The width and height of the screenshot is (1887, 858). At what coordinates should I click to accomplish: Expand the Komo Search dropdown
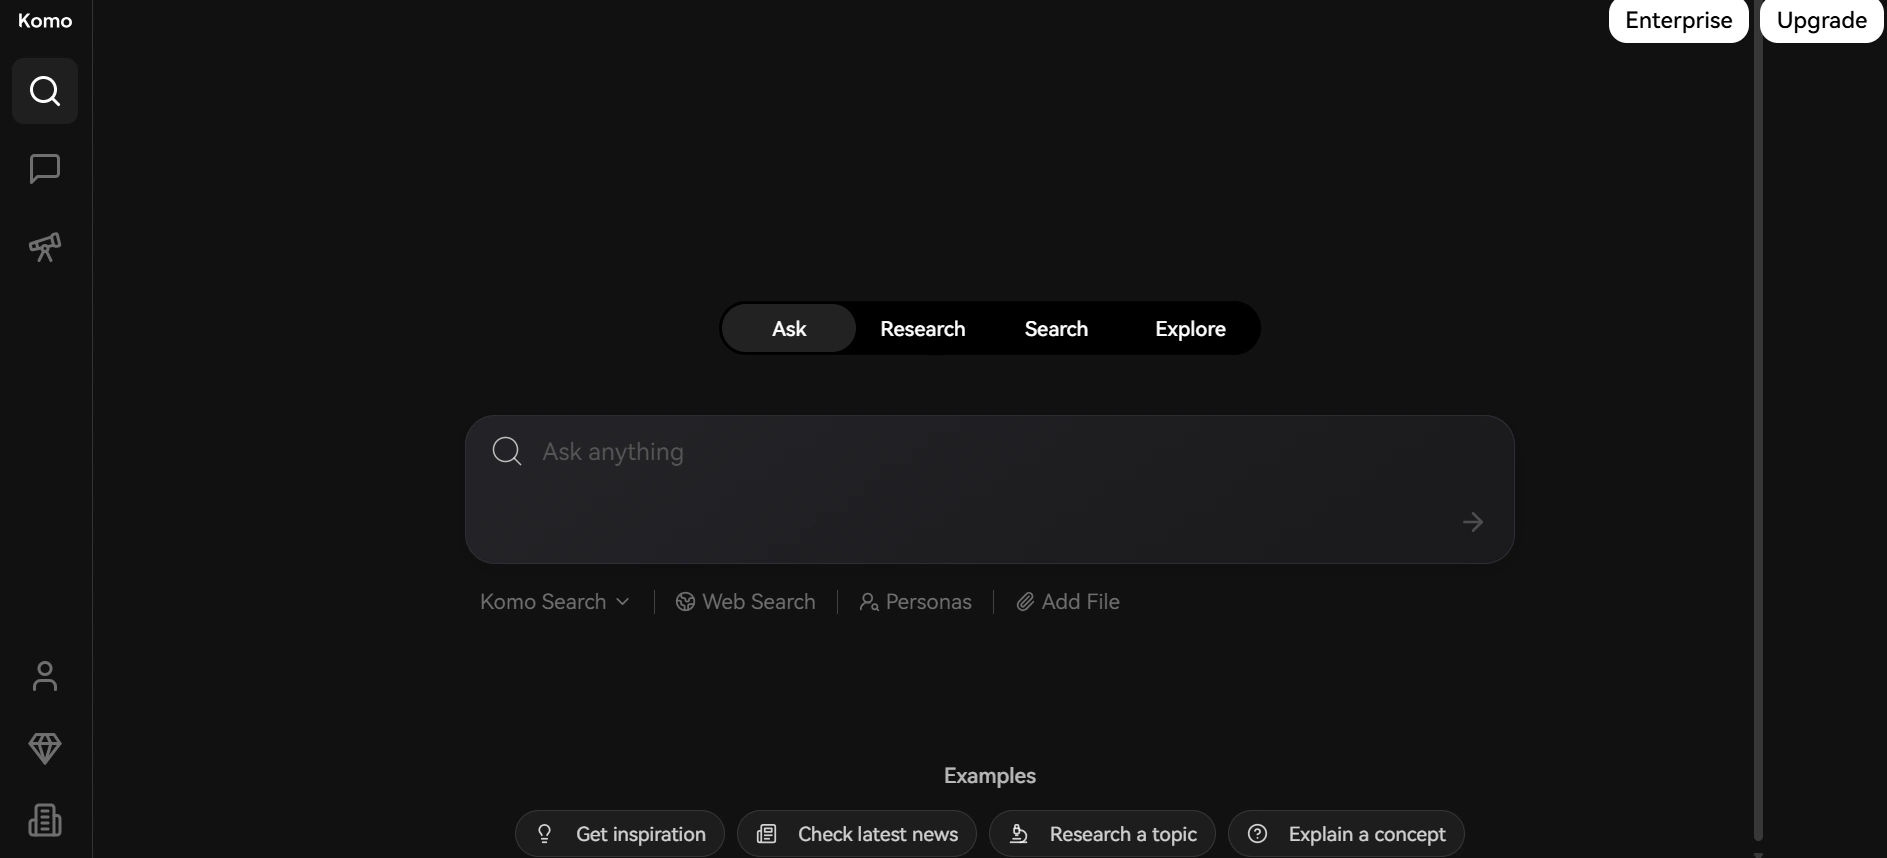coord(554,602)
